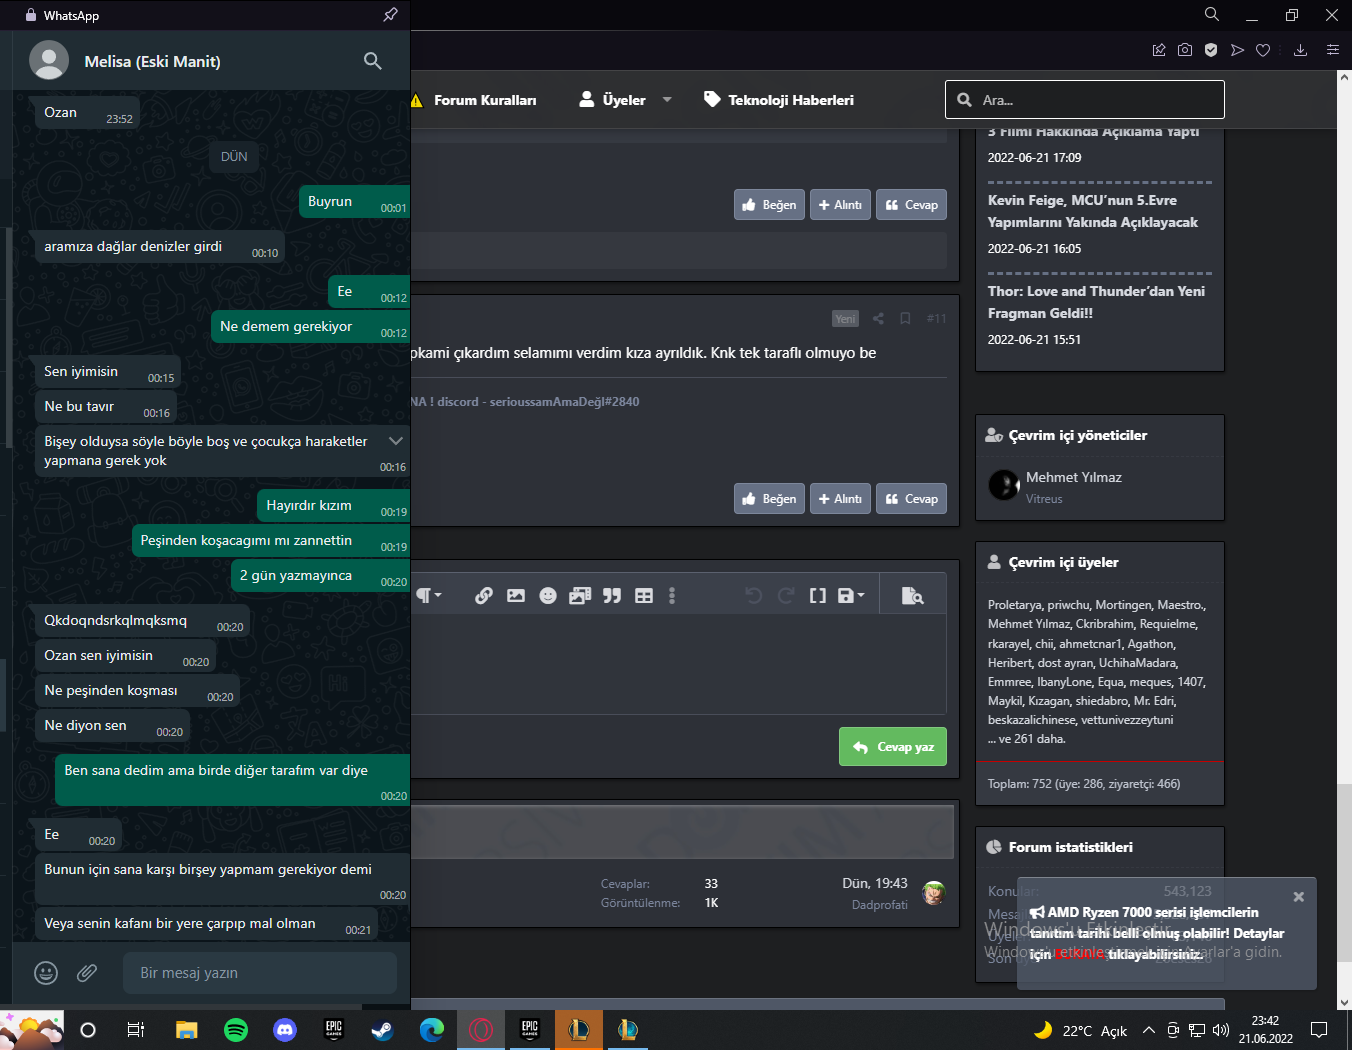Insert image in forum reply editor
This screenshot has height=1050, width=1352.
[x=516, y=596]
